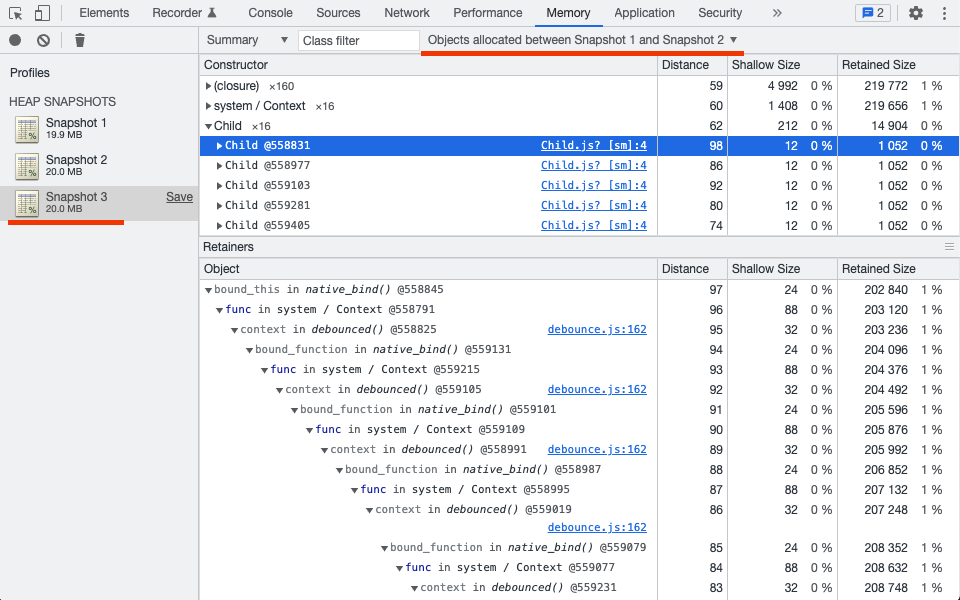Viewport: 960px width, 600px height.
Task: Toggle the device toolbar icon
Action: (42, 13)
